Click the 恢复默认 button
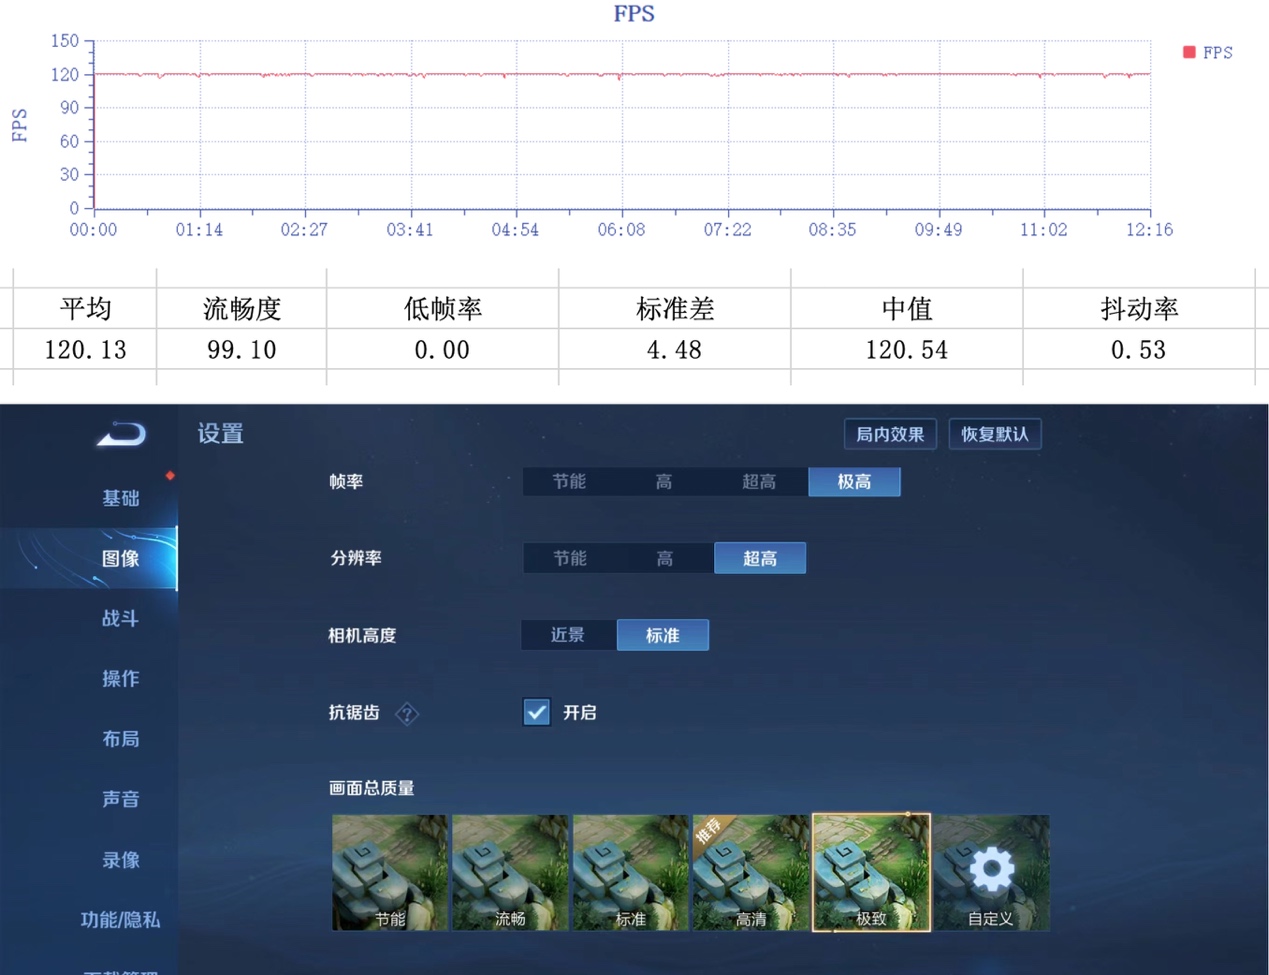The width and height of the screenshot is (1269, 975). (x=995, y=434)
